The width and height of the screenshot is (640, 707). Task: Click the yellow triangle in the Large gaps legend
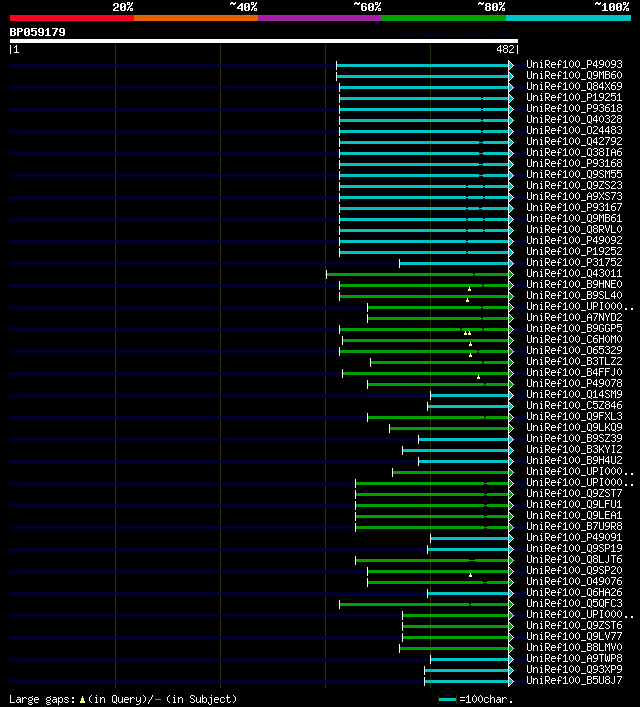(x=82, y=700)
